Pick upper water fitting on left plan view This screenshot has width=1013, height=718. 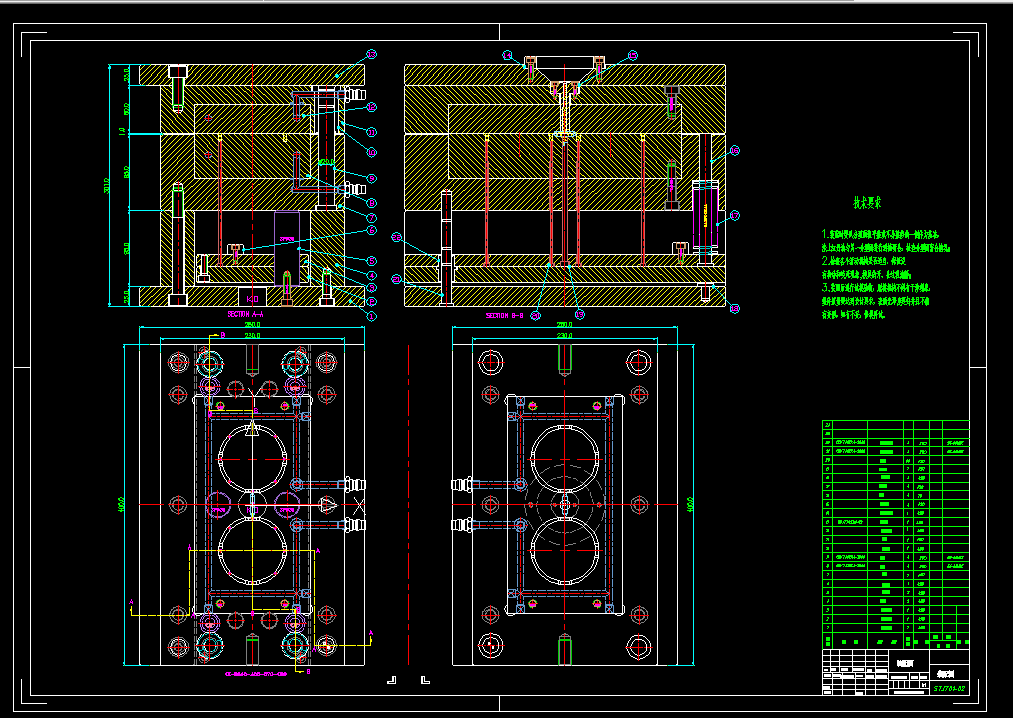coord(355,484)
